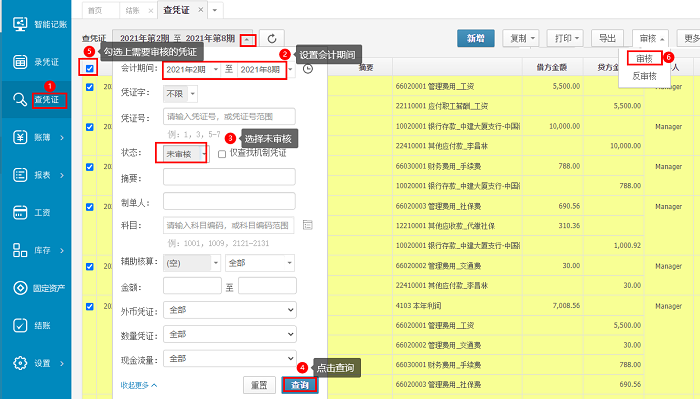This screenshot has height=399, width=700.
Task: Click the 打印 button
Action: pyautogui.click(x=565, y=38)
